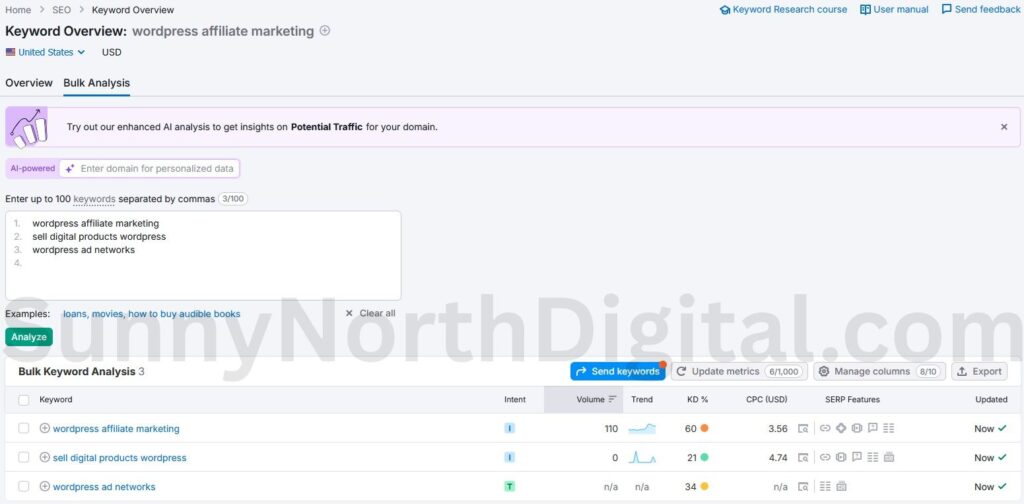Check the wordpress ad networks row checkbox

[x=24, y=486]
